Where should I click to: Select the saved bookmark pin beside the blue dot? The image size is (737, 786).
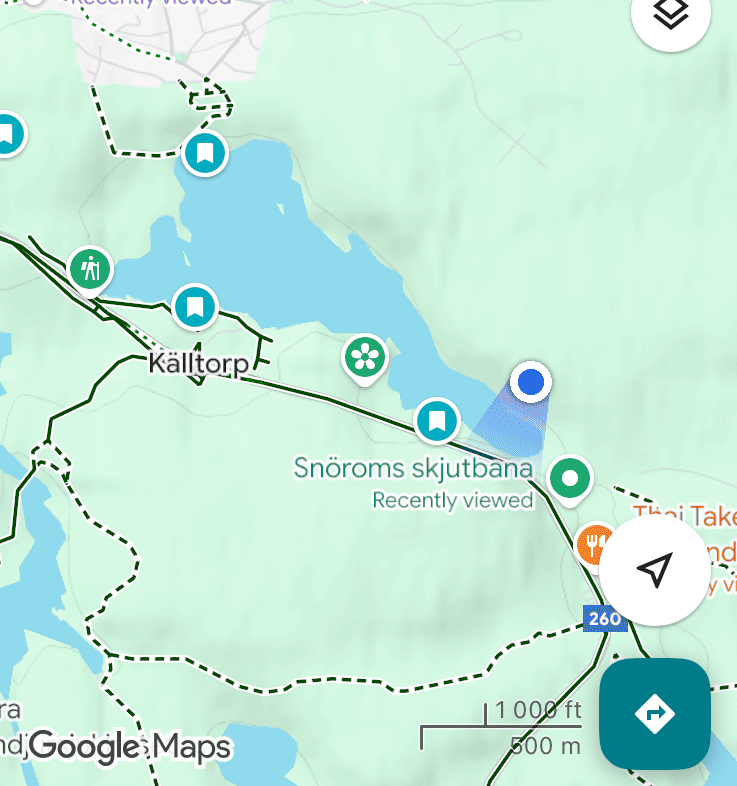pos(437,421)
